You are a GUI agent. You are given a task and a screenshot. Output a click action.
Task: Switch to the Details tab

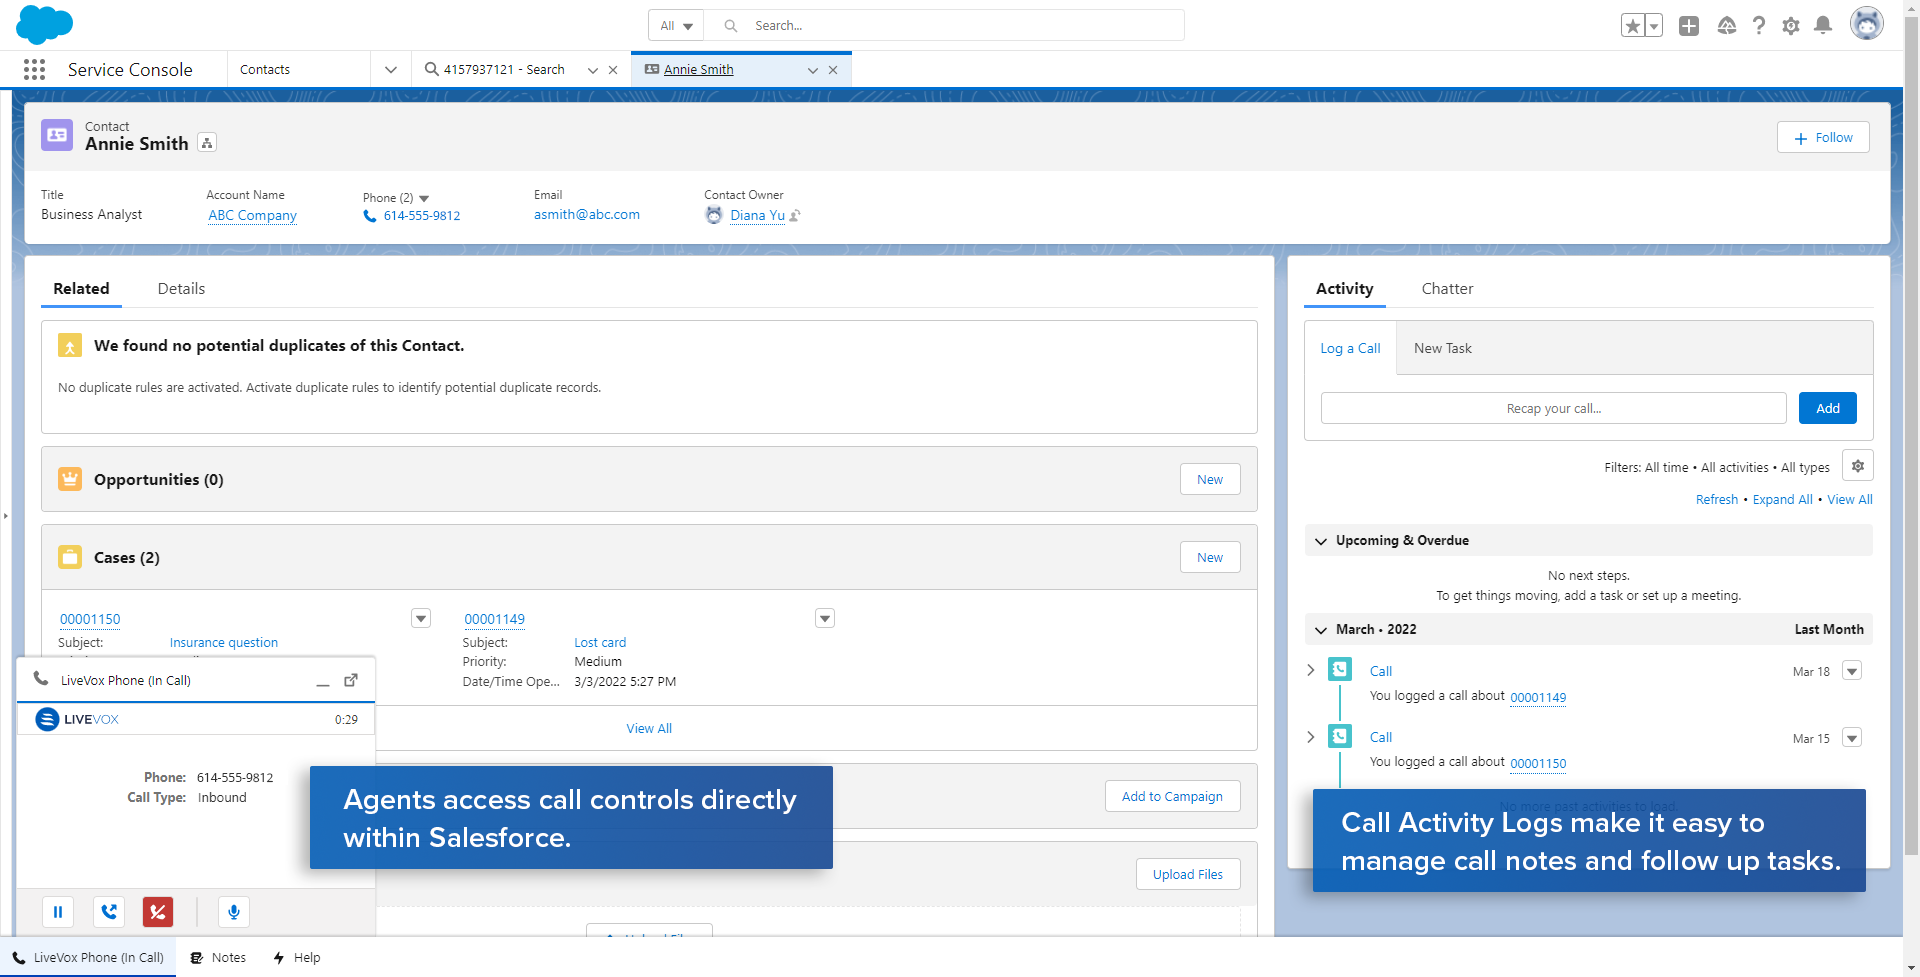click(x=181, y=288)
